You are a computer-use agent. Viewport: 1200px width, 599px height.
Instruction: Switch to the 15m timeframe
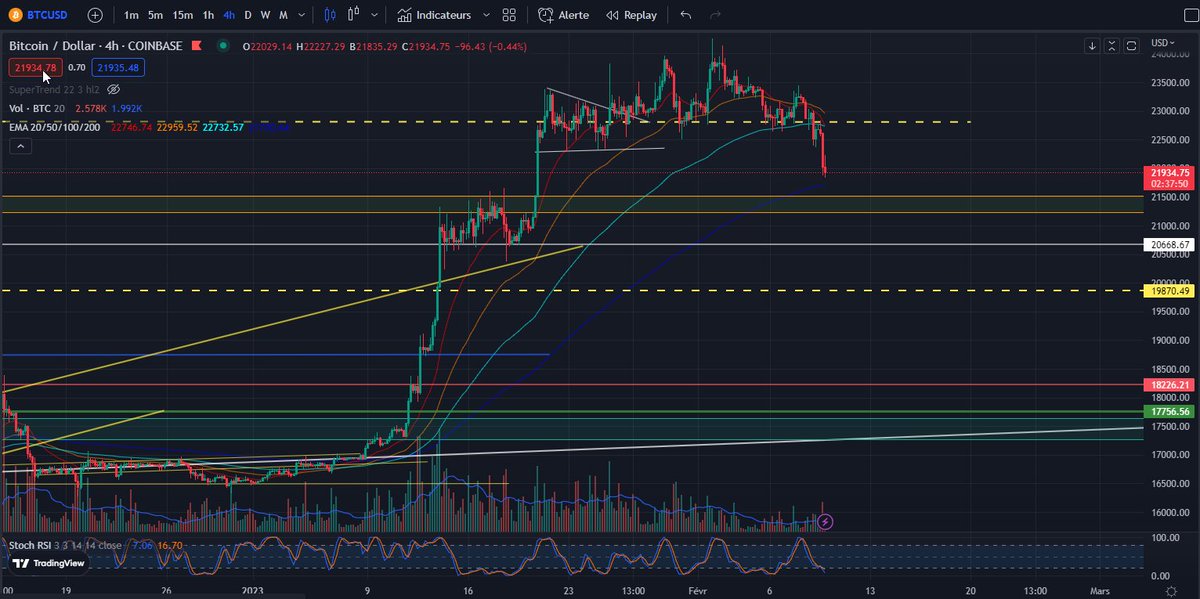(x=183, y=15)
